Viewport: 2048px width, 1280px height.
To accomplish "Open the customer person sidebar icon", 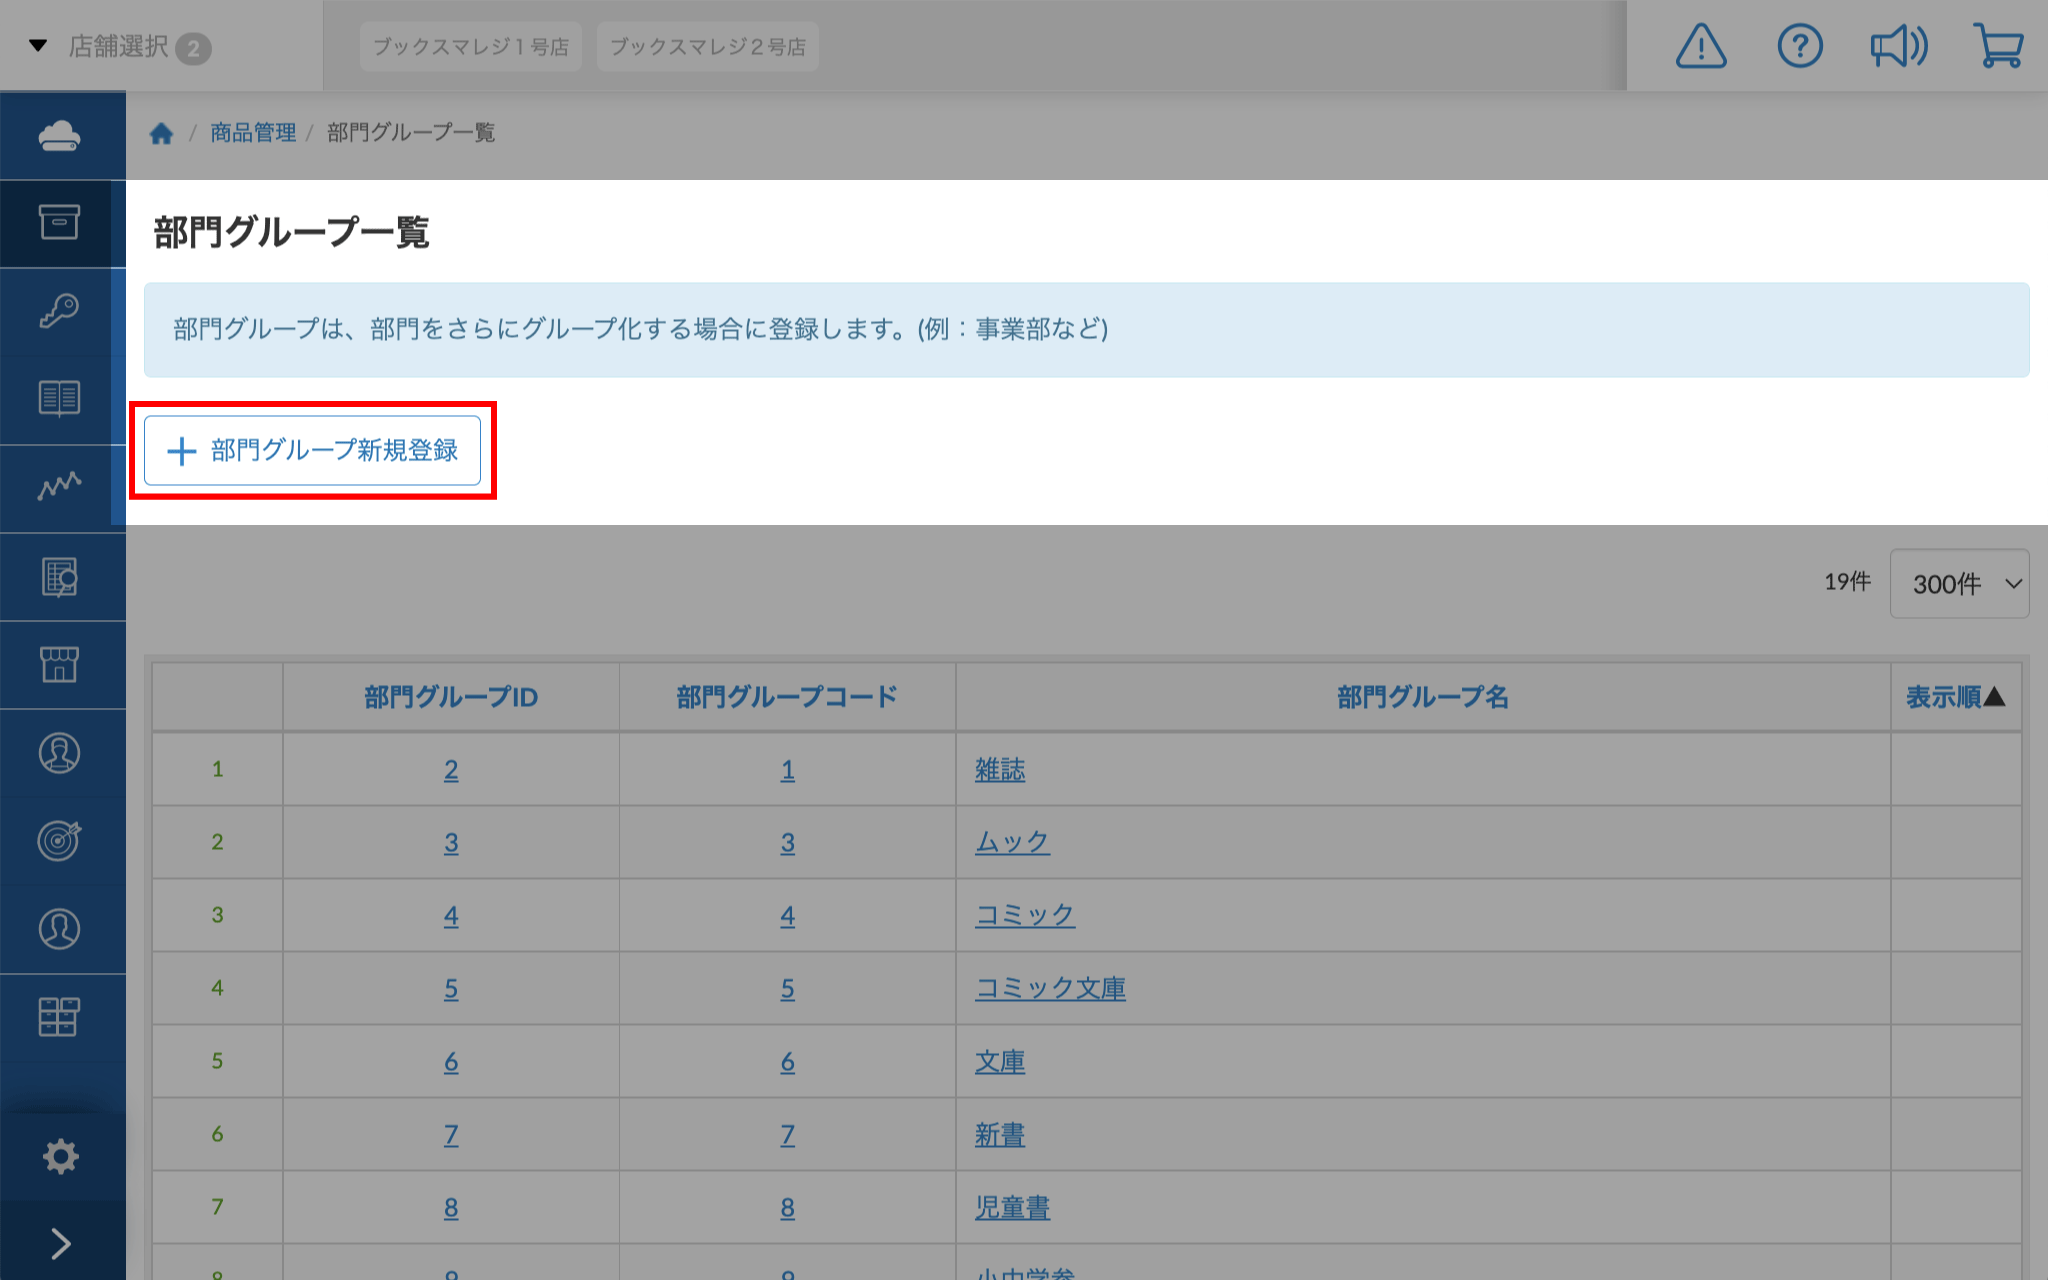I will point(59,928).
